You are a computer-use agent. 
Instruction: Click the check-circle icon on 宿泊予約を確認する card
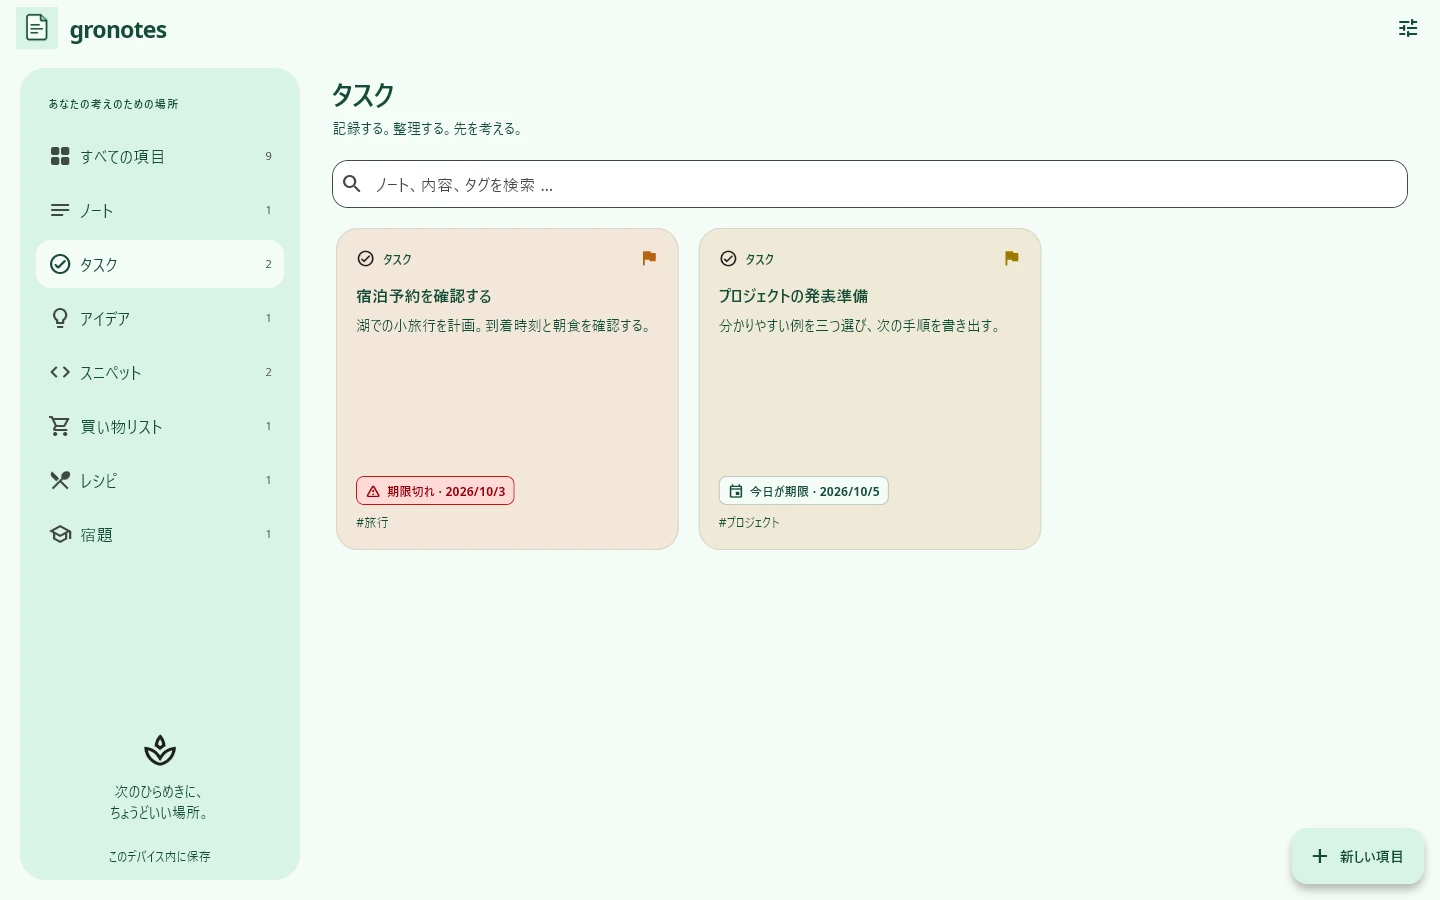click(365, 259)
